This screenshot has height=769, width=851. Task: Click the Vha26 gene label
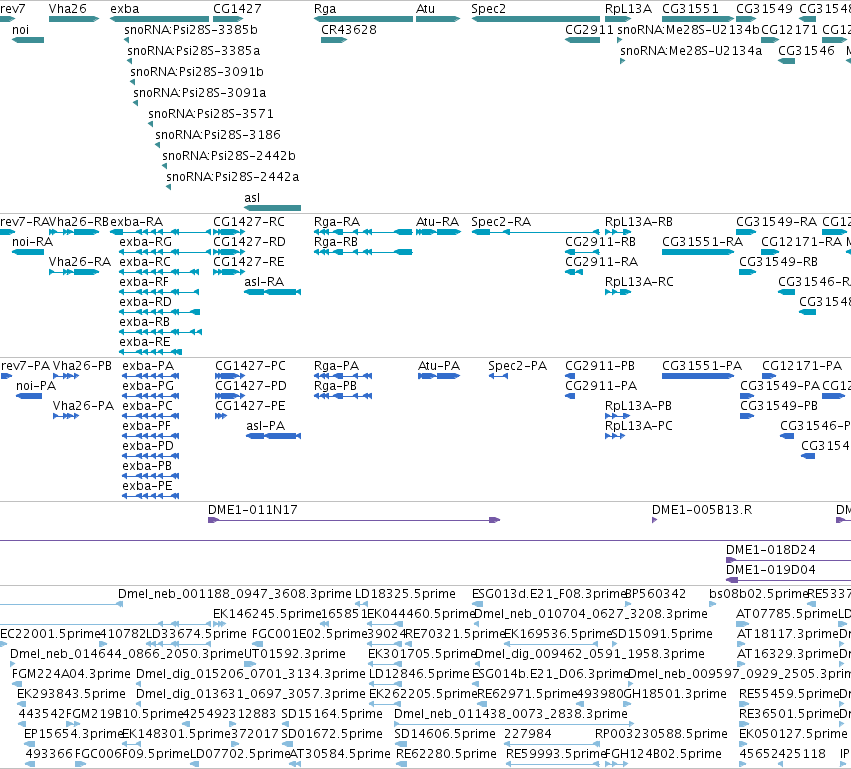point(67,9)
